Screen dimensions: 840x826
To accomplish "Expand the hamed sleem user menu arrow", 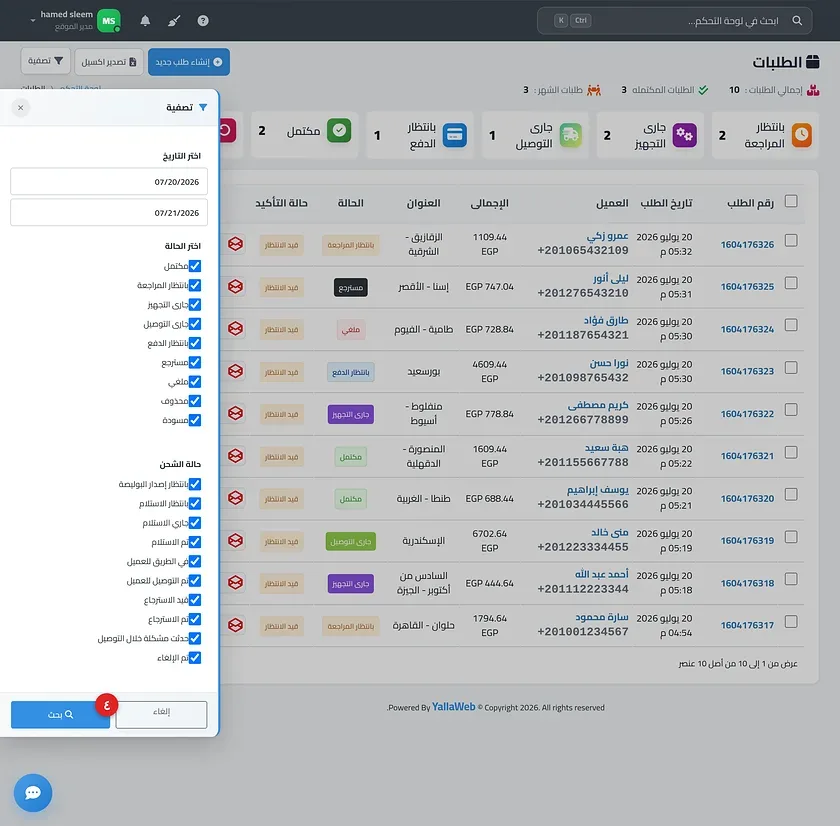I will tap(33, 21).
